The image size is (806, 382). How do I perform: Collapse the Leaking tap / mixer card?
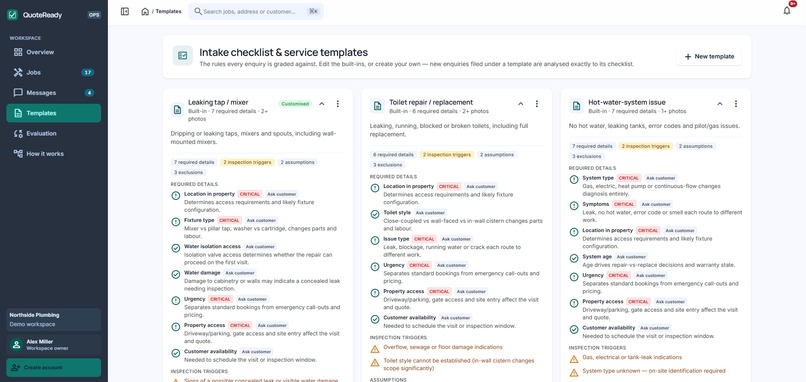coord(322,104)
